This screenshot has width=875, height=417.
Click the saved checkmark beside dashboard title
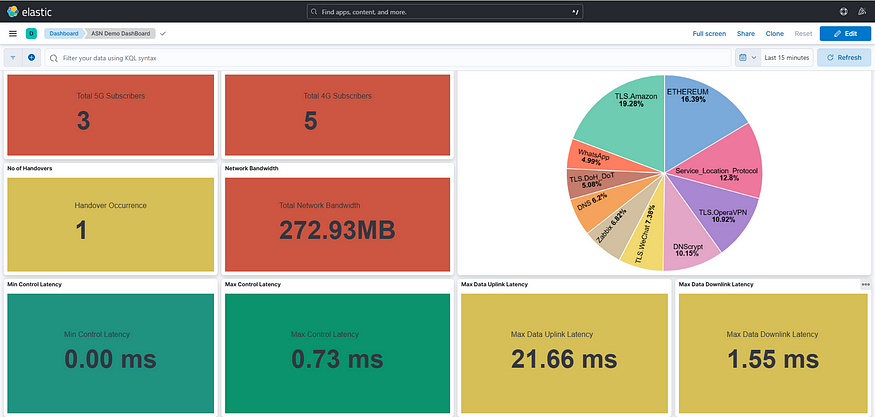pos(163,33)
